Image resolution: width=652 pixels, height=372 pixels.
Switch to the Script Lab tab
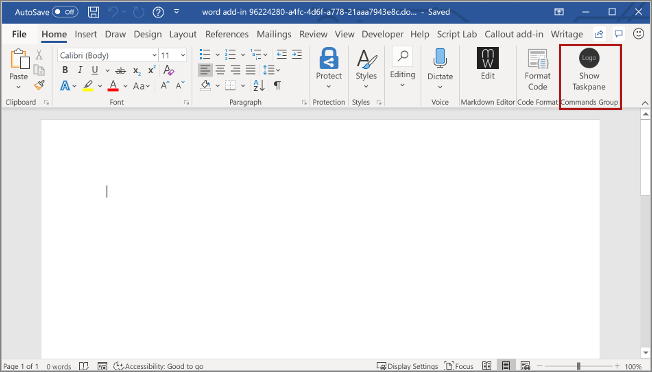(457, 34)
